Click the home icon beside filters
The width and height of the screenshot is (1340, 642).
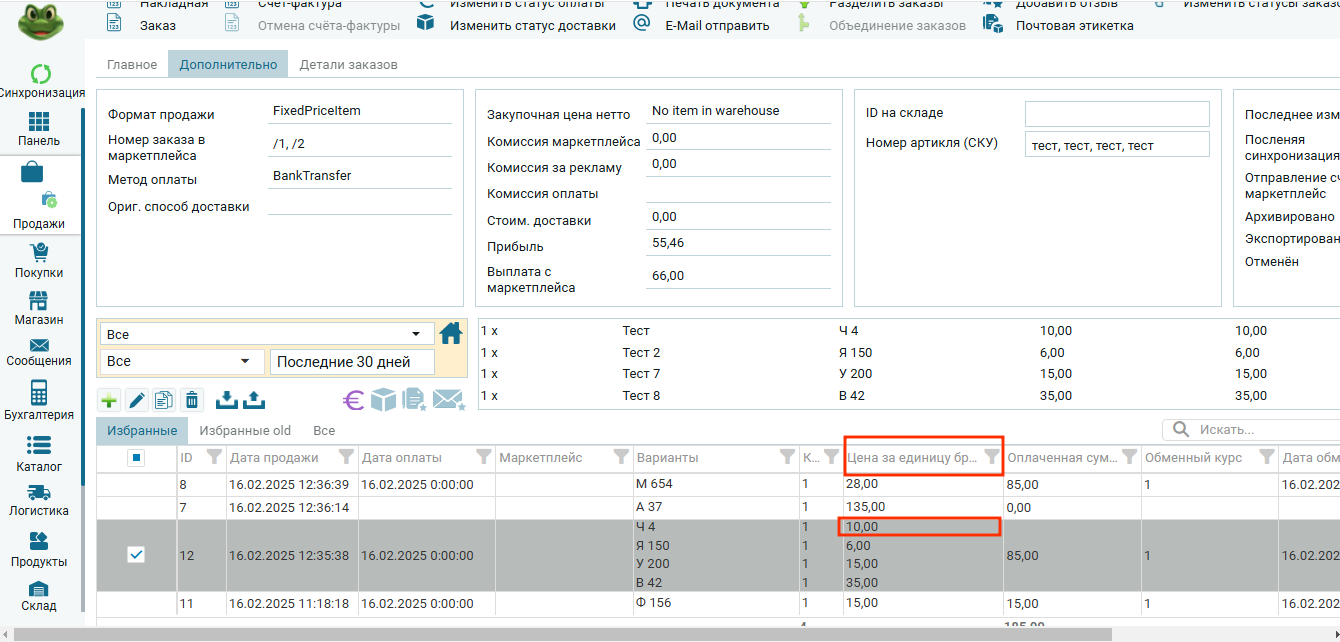coord(451,333)
